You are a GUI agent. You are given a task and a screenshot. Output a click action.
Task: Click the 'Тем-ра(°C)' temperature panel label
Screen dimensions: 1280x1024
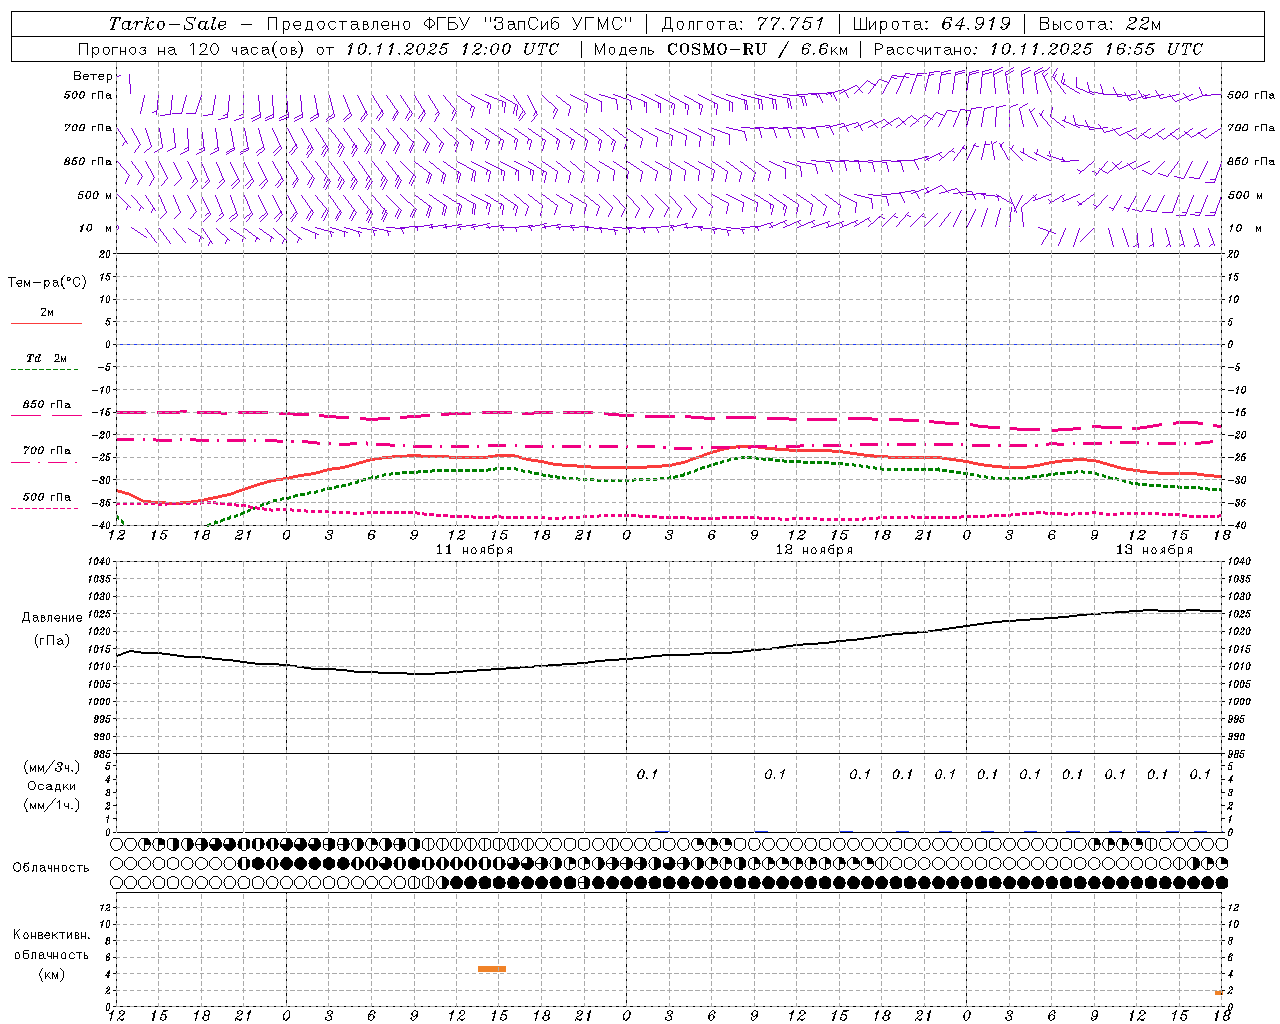click(47, 283)
